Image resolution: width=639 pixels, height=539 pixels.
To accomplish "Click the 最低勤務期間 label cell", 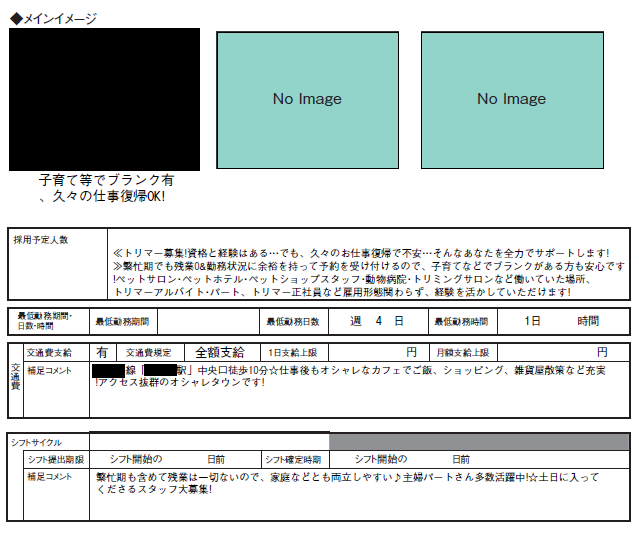I will pyautogui.click(x=123, y=321).
